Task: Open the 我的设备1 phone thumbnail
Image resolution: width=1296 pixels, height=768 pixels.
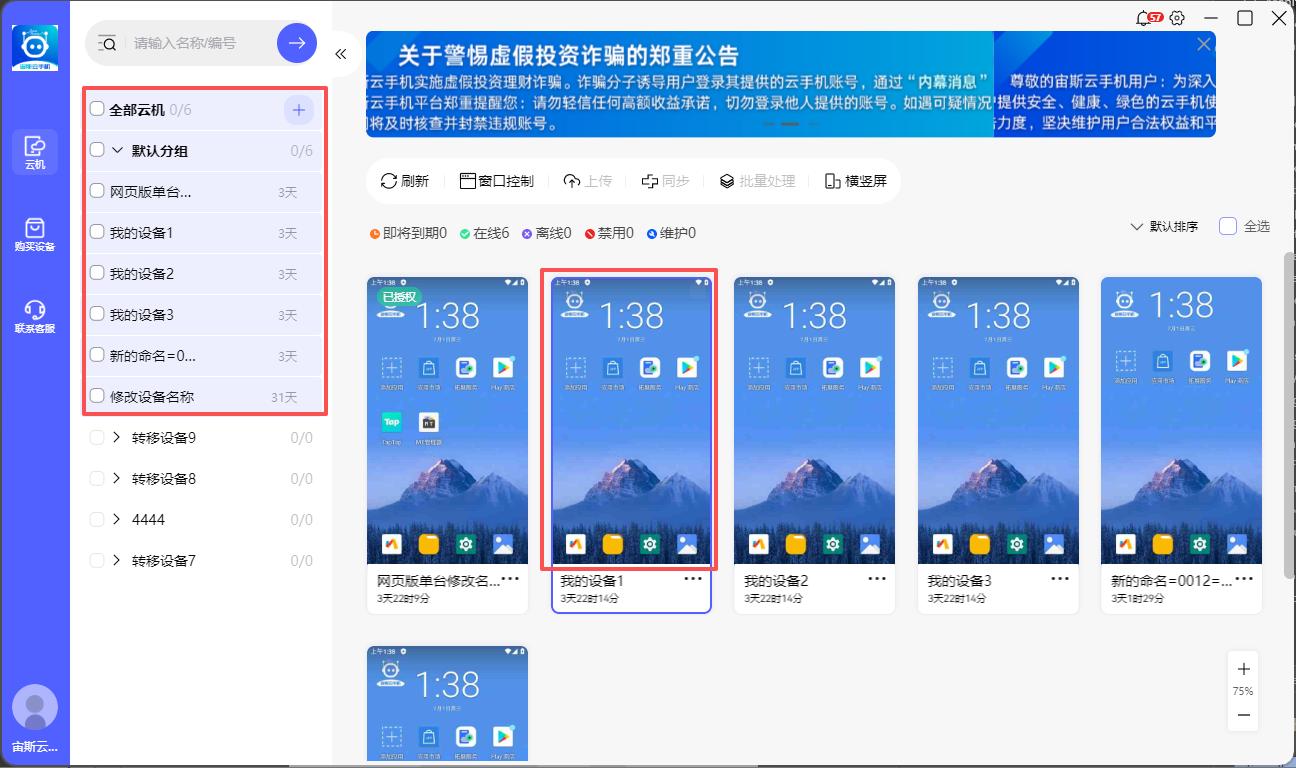Action: click(x=631, y=420)
